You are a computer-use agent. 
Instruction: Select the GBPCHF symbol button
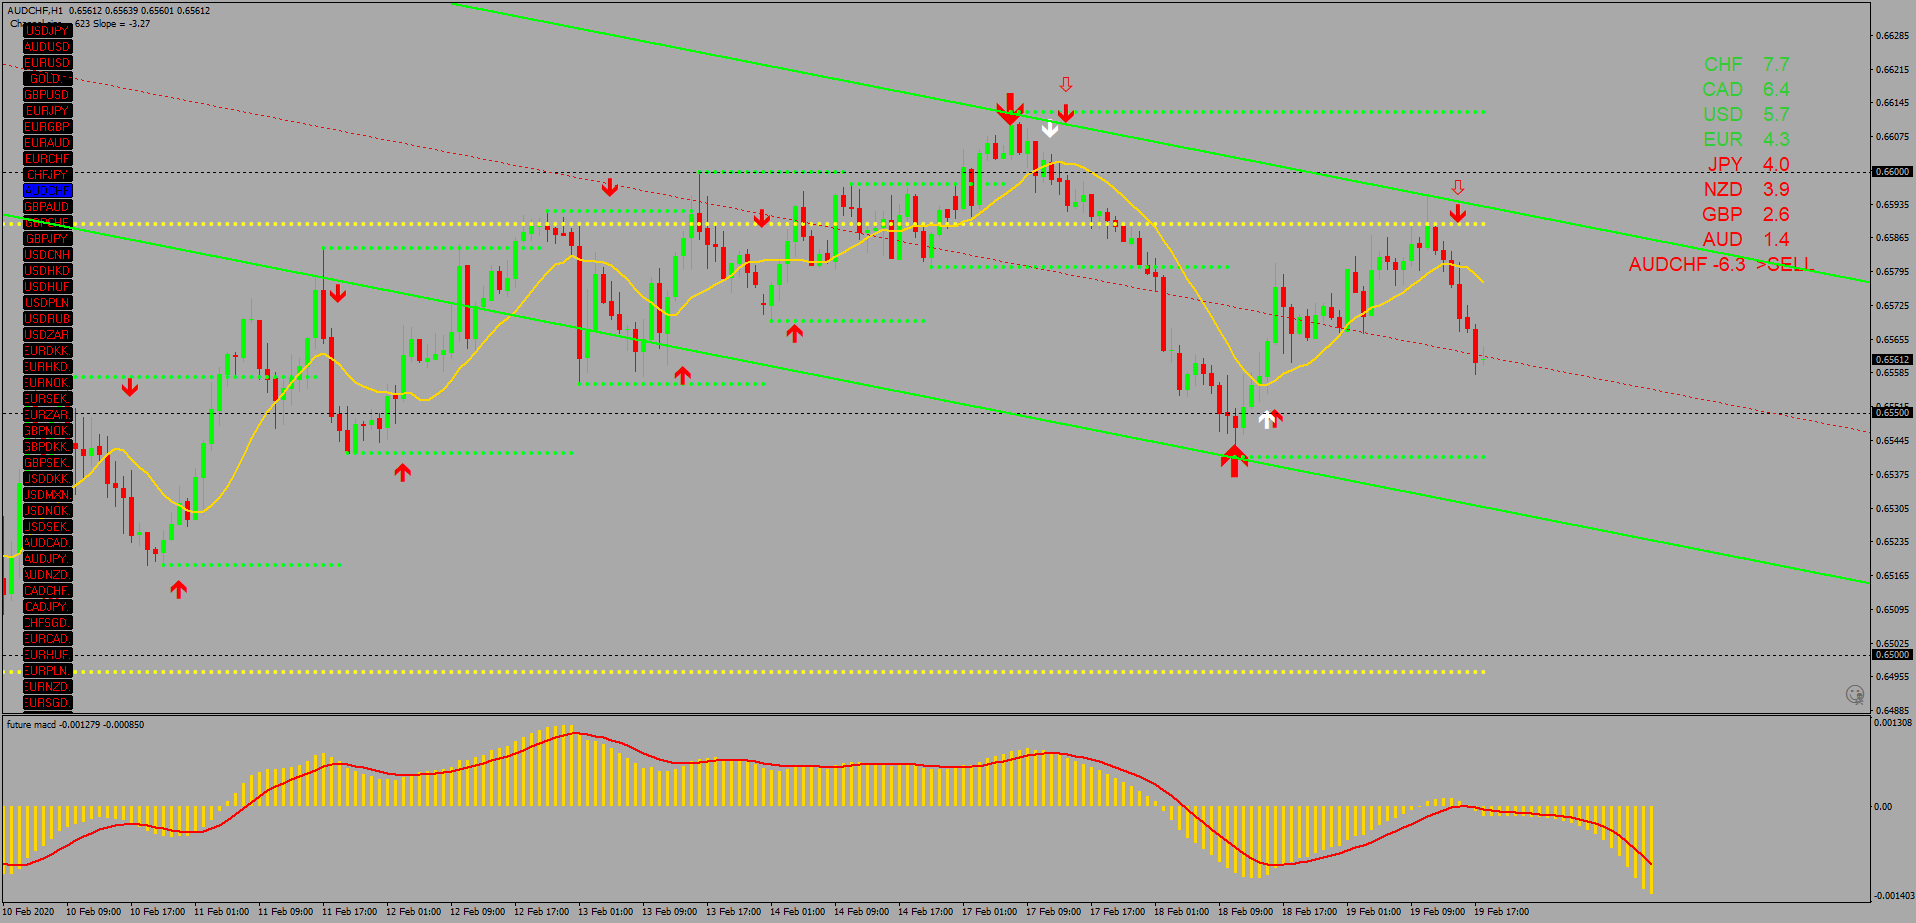(x=48, y=223)
